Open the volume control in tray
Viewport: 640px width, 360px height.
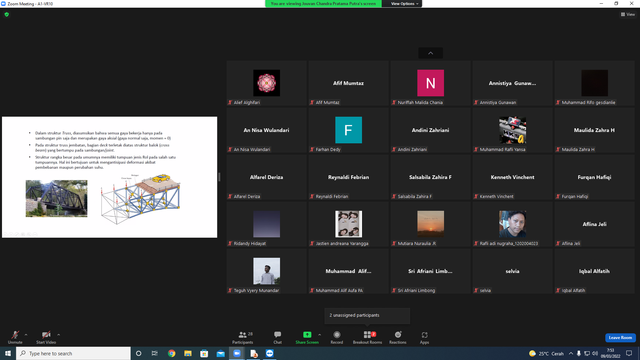coord(595,353)
